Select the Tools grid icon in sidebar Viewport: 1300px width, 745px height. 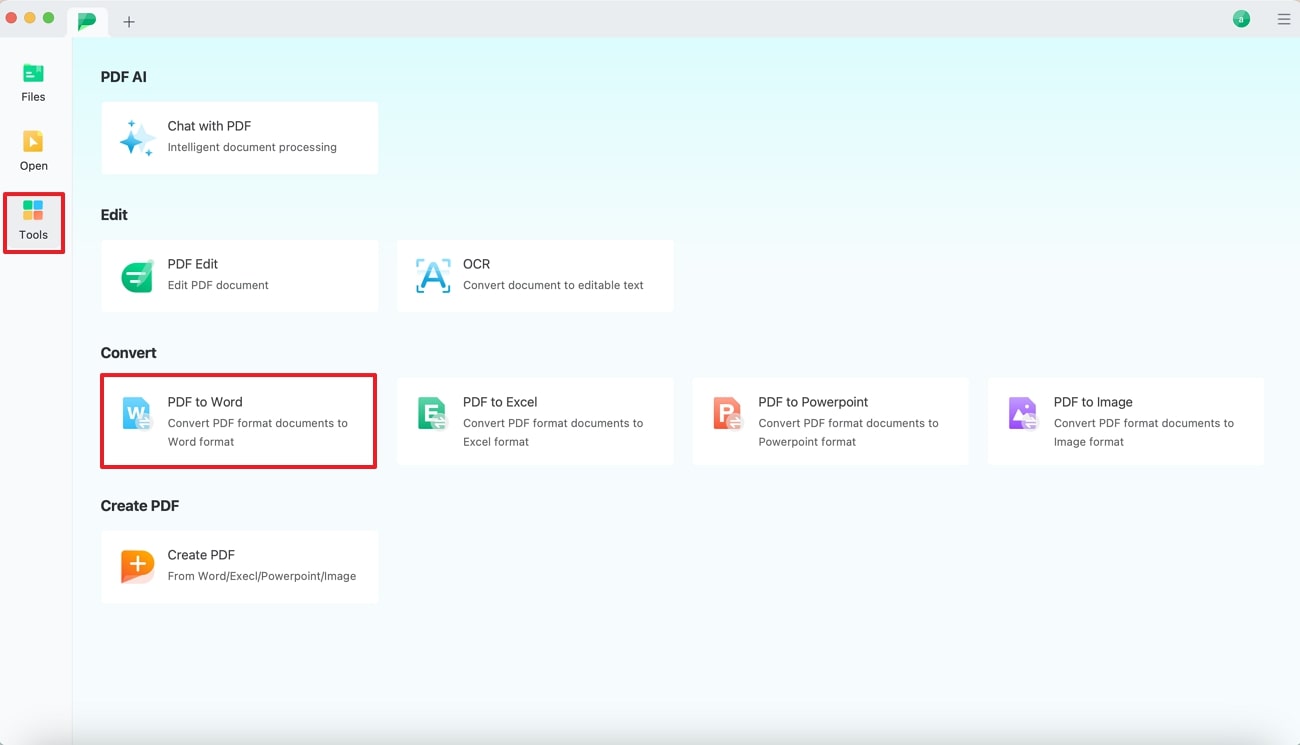tap(33, 210)
